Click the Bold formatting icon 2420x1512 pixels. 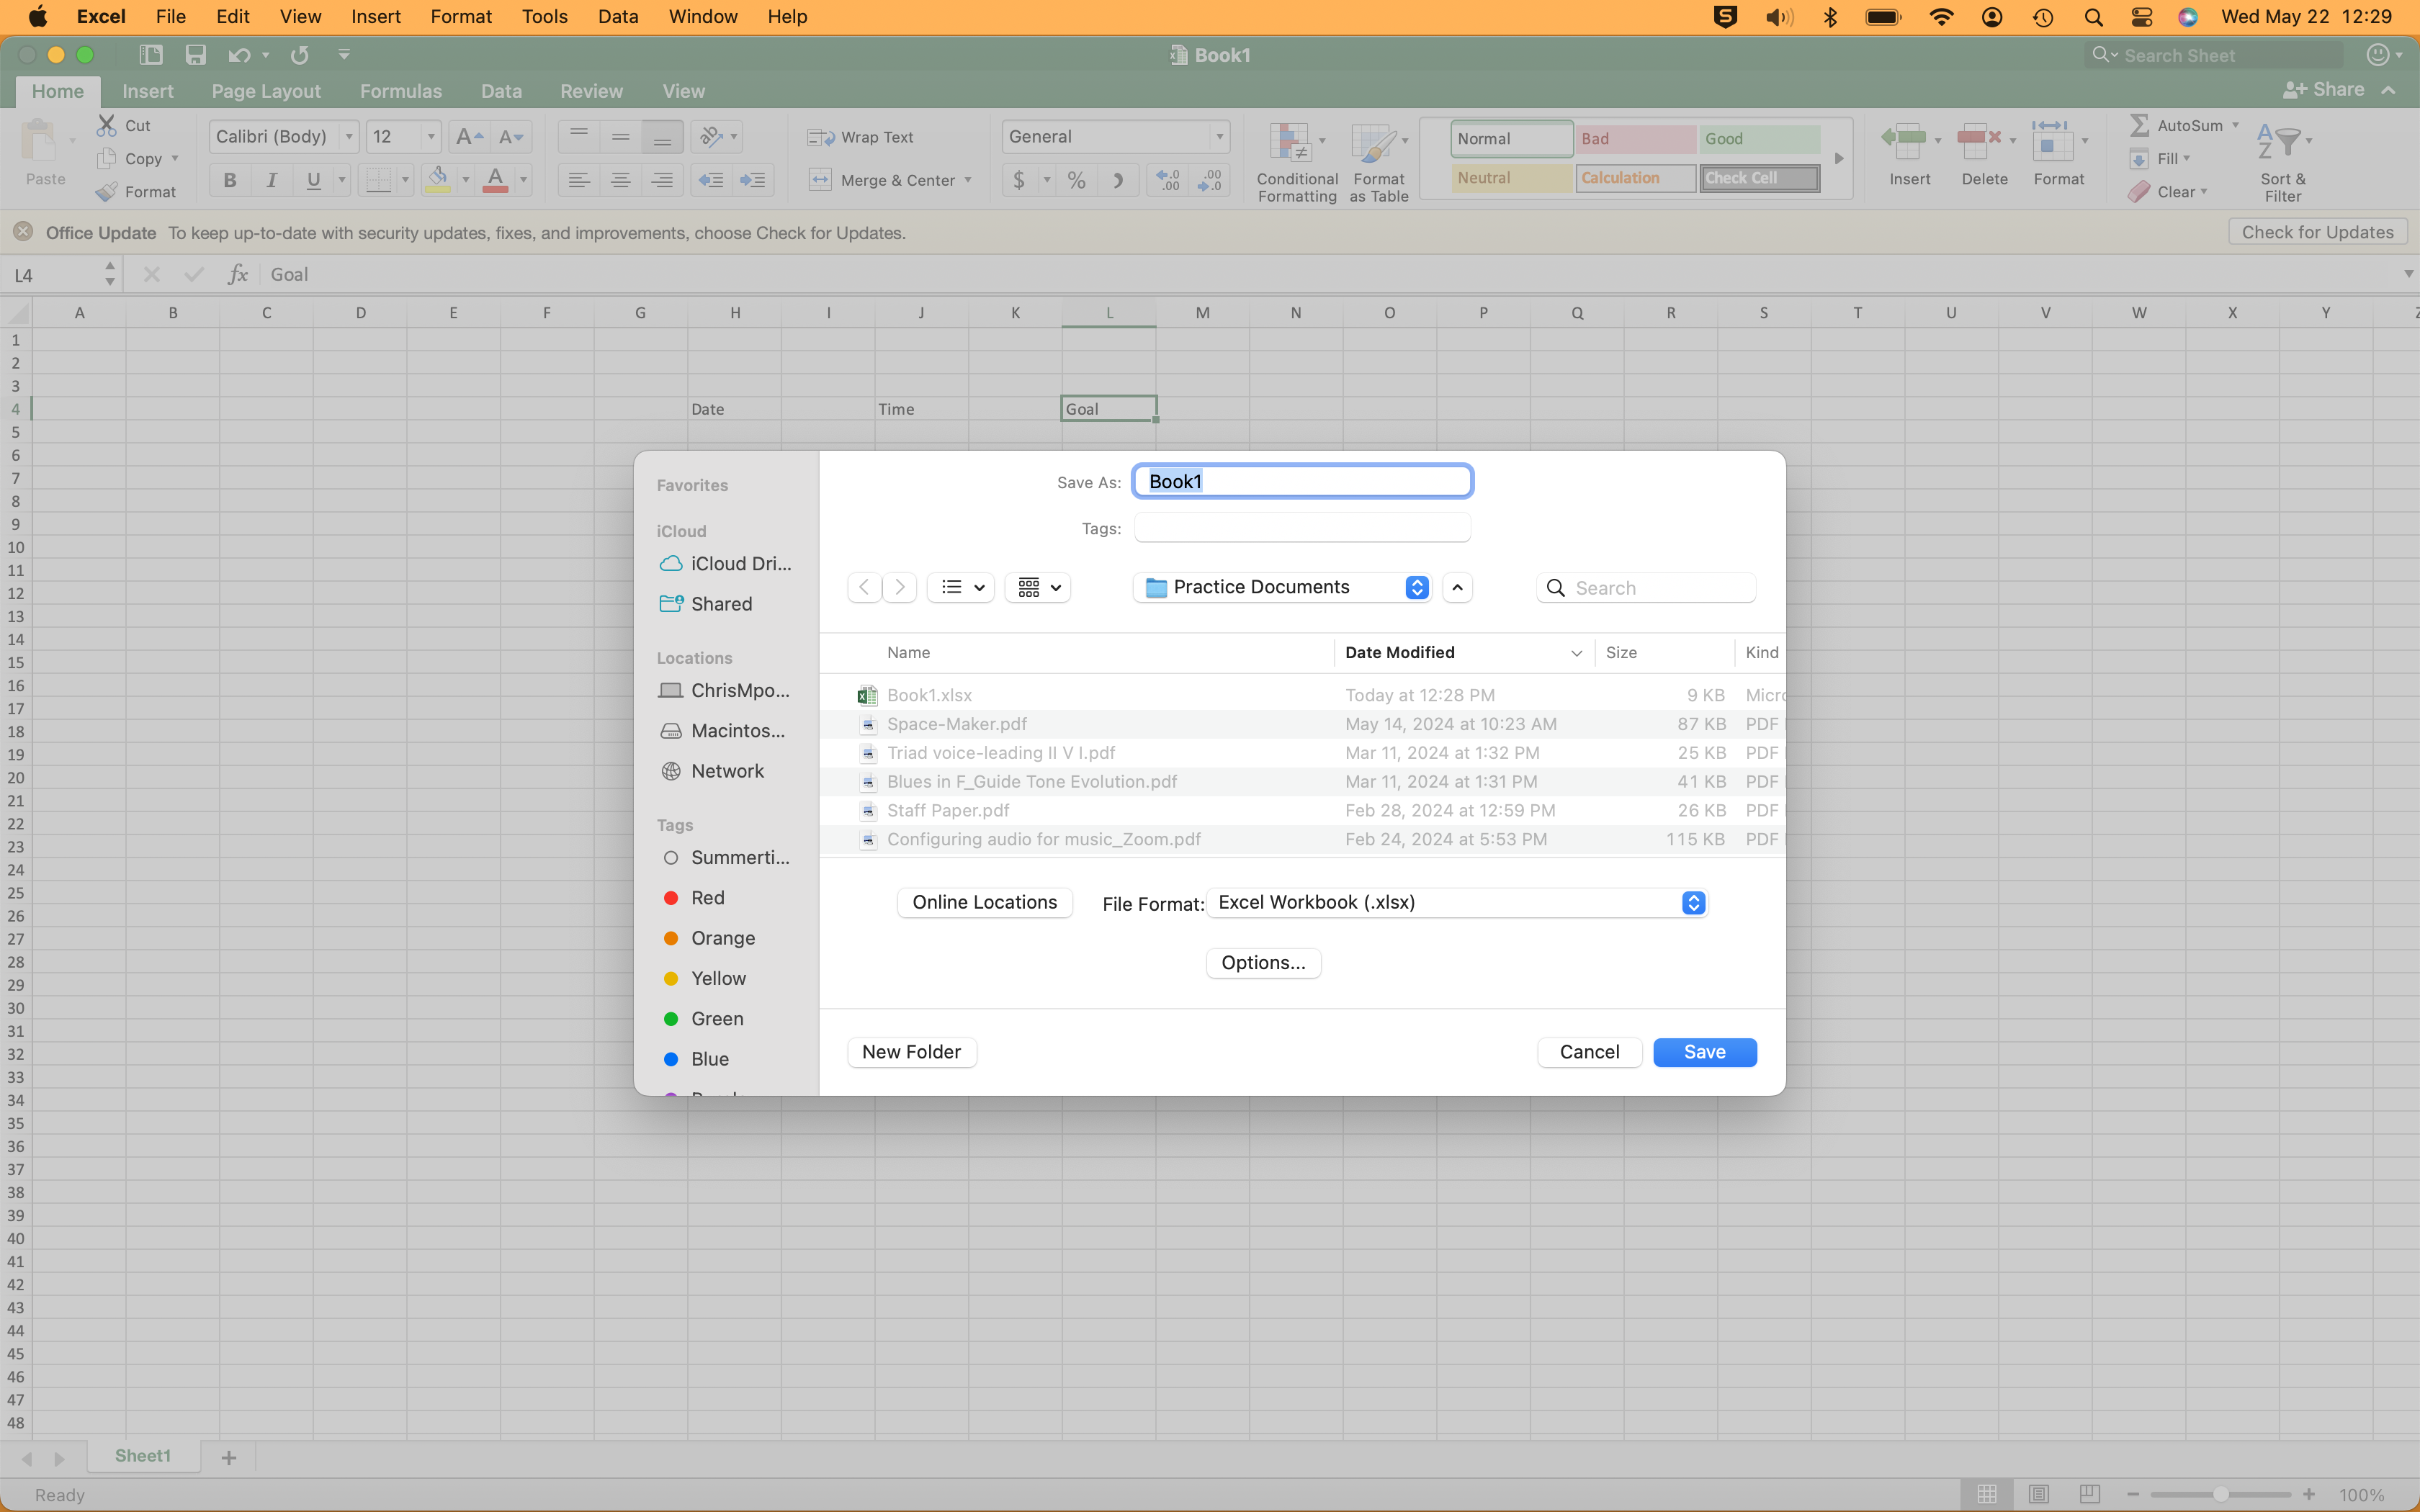point(230,180)
